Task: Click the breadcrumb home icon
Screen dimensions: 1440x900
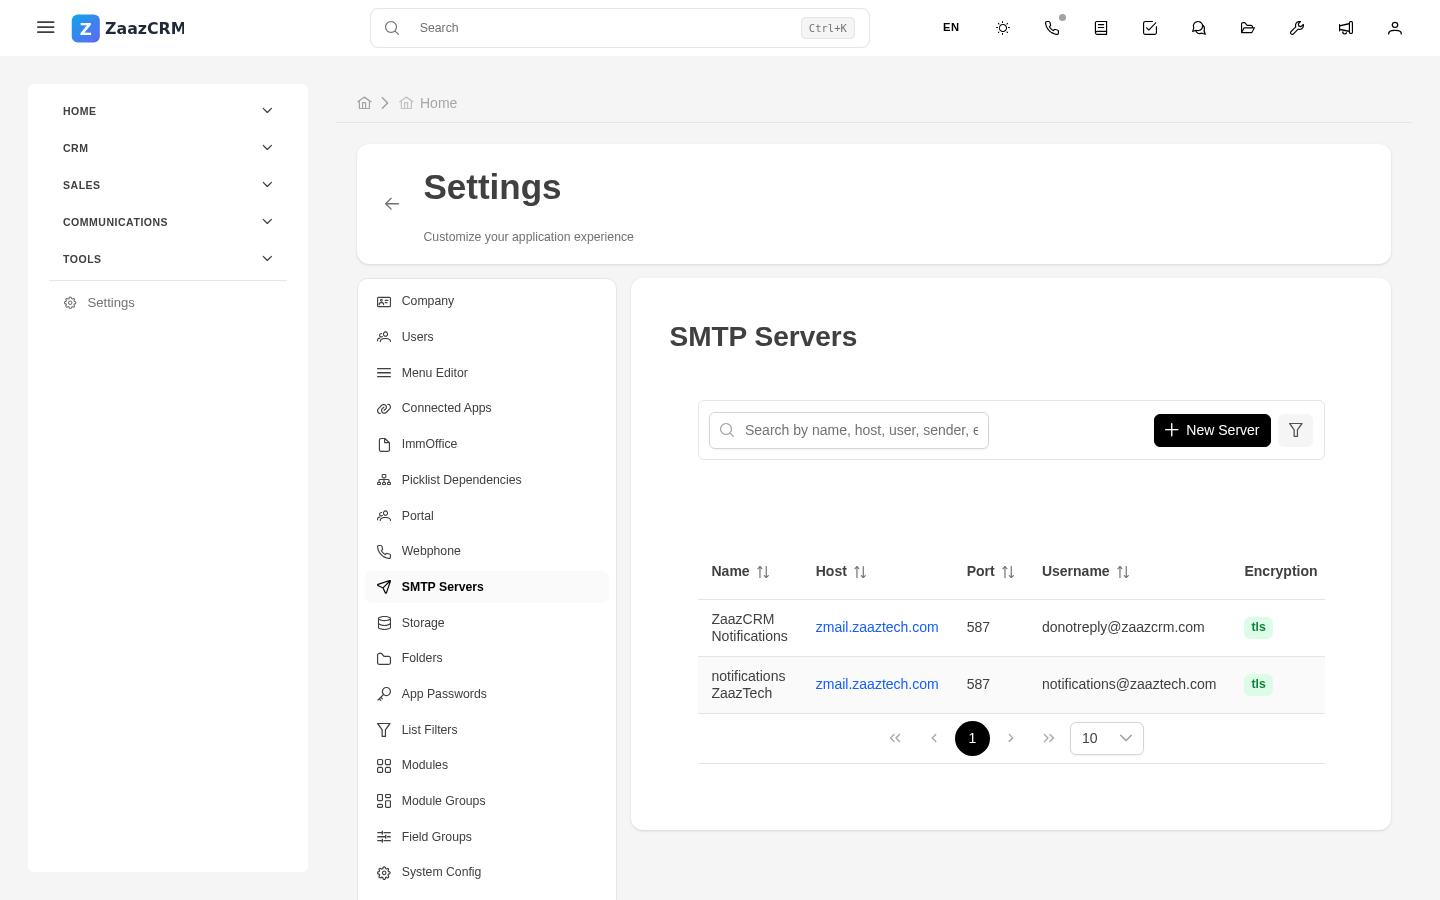Action: (364, 103)
